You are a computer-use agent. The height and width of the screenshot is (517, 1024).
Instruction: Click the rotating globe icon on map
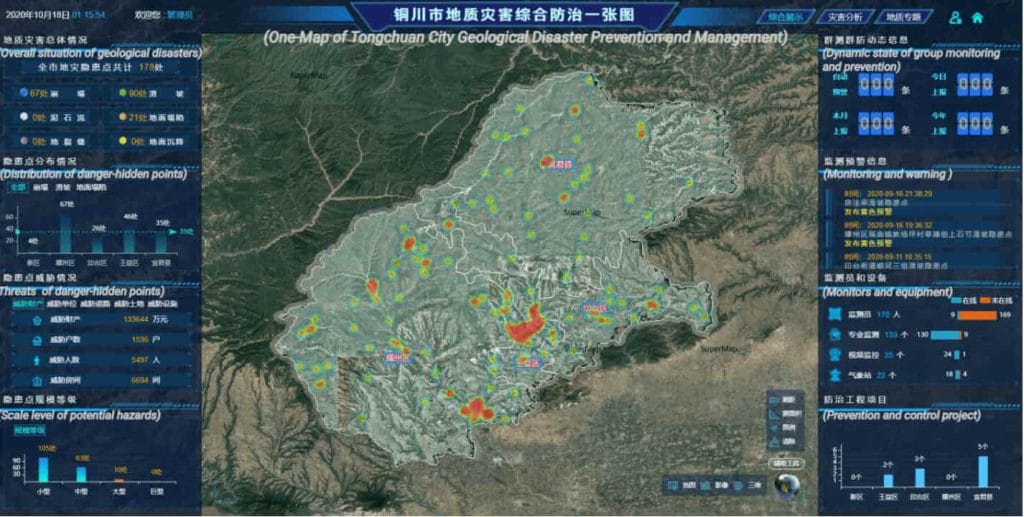(788, 483)
